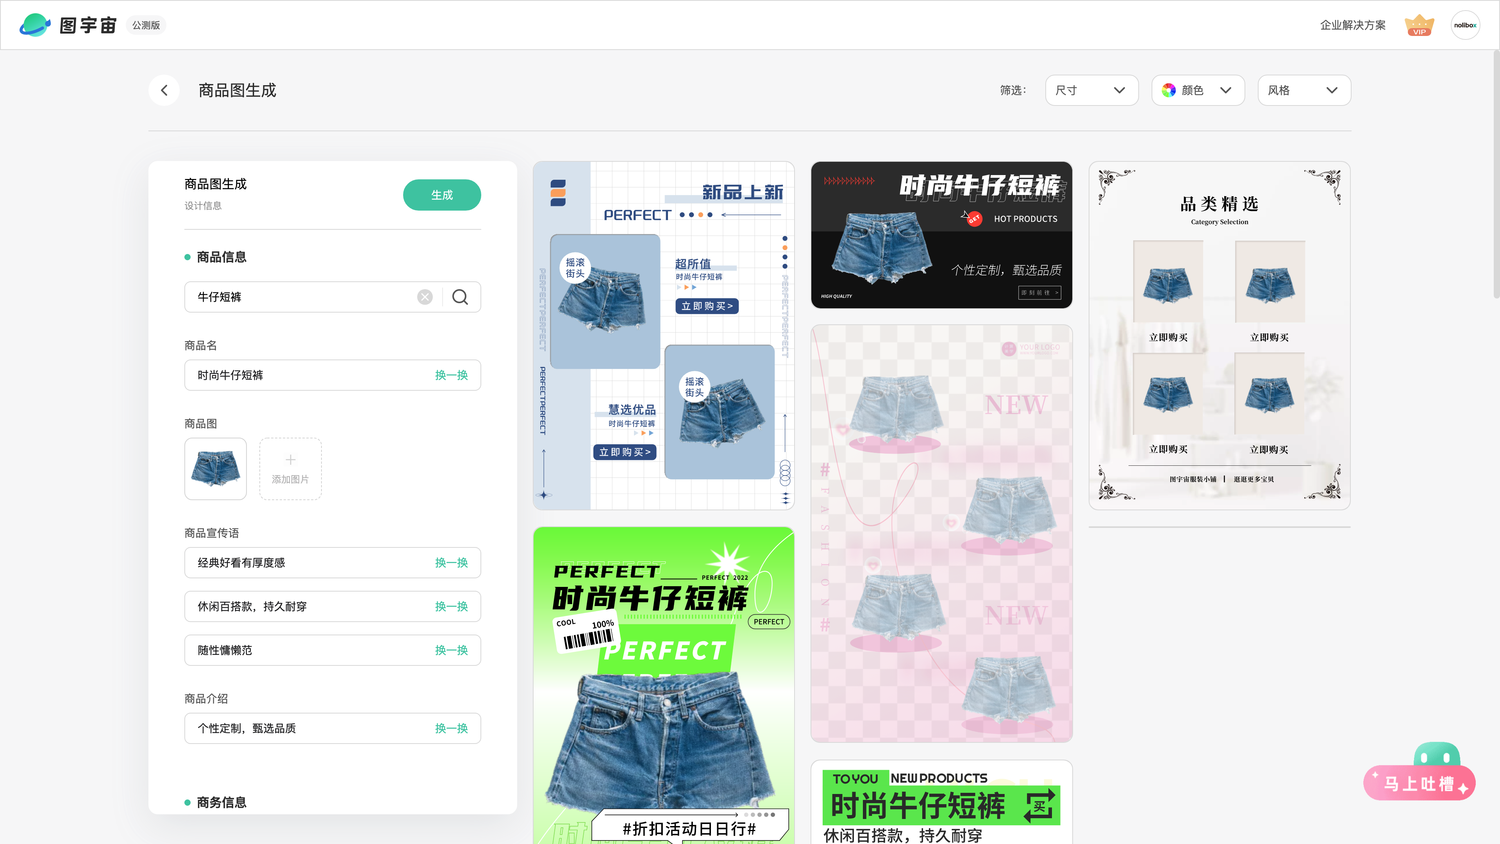Open the TO YOU NEW PRODUCTS template
The width and height of the screenshot is (1500, 844).
(941, 802)
